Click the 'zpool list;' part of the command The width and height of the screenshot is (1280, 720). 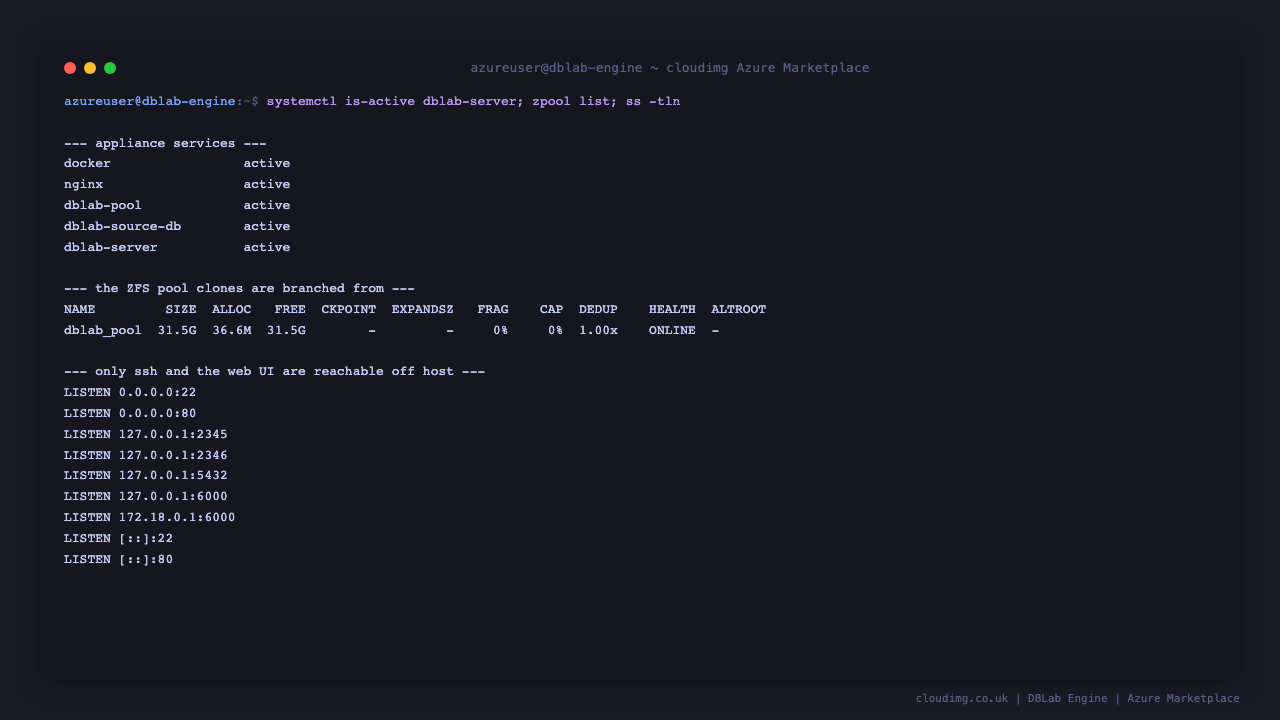click(x=575, y=102)
